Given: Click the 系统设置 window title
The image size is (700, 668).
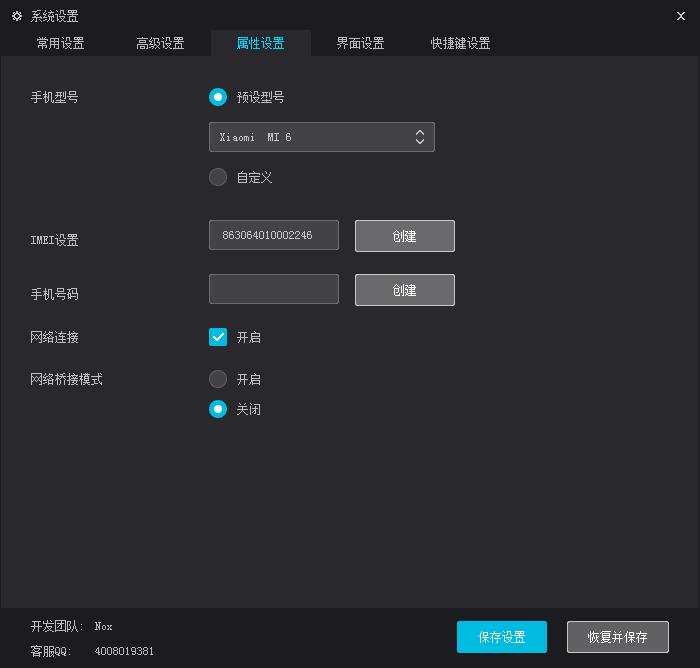Looking at the screenshot, I should [x=54, y=17].
